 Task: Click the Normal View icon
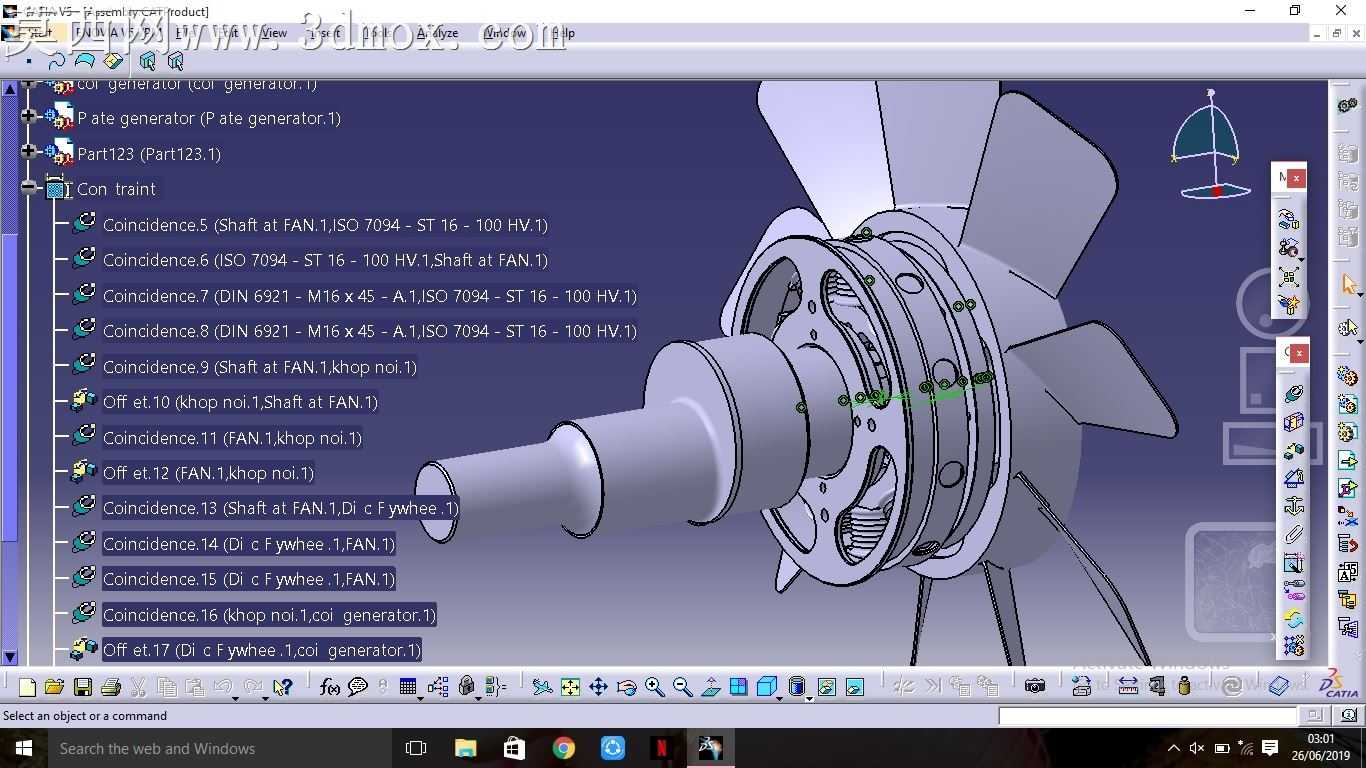click(711, 687)
